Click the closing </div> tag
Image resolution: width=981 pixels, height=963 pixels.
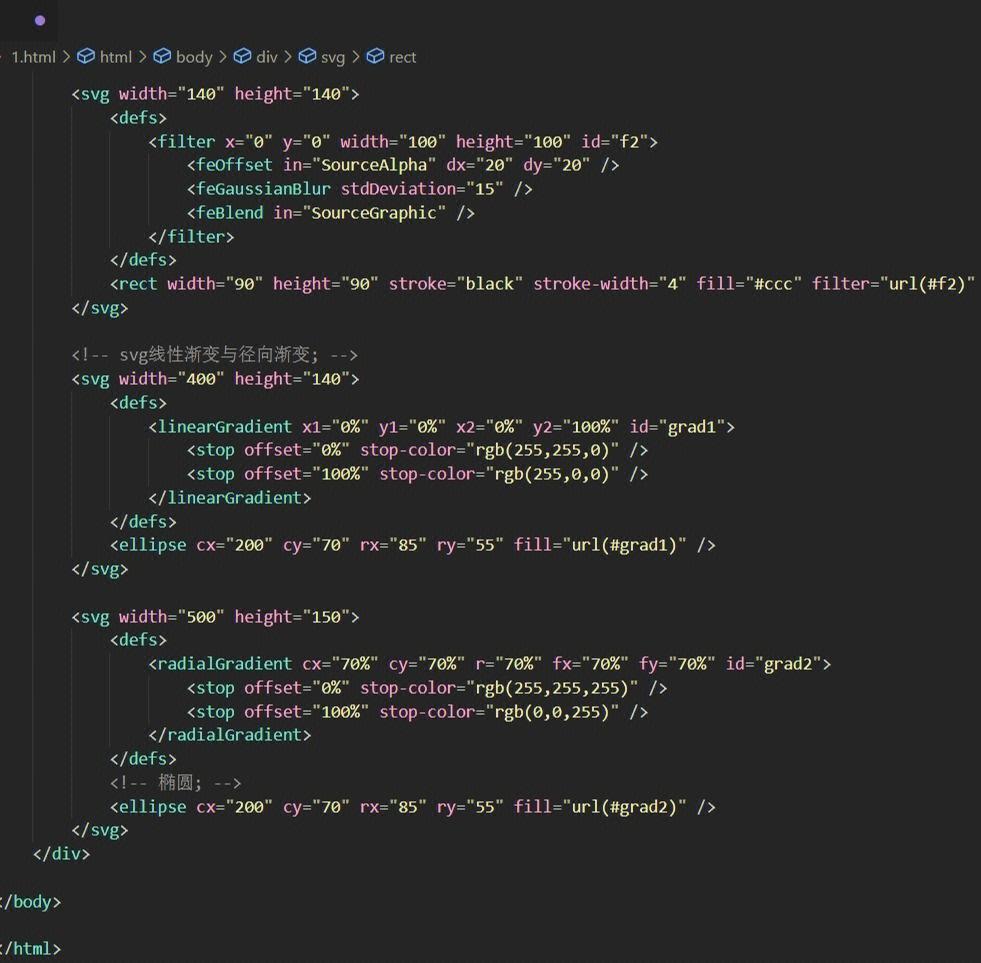pos(61,854)
